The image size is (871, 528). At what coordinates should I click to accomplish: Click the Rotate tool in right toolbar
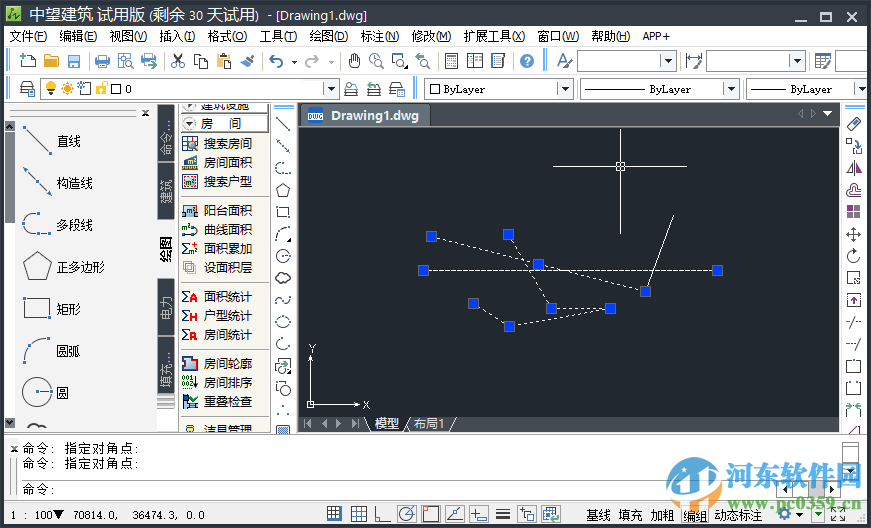[x=854, y=256]
